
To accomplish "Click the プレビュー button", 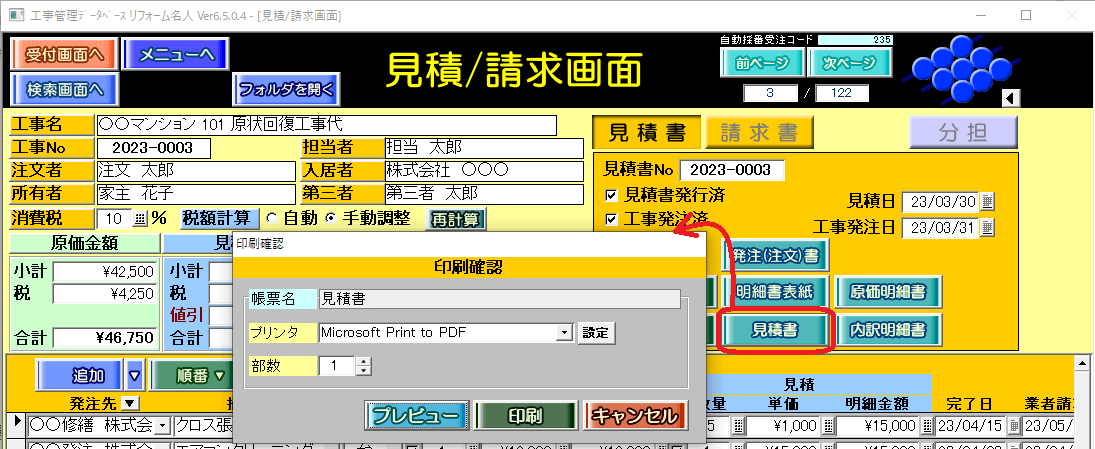I will pyautogui.click(x=414, y=415).
